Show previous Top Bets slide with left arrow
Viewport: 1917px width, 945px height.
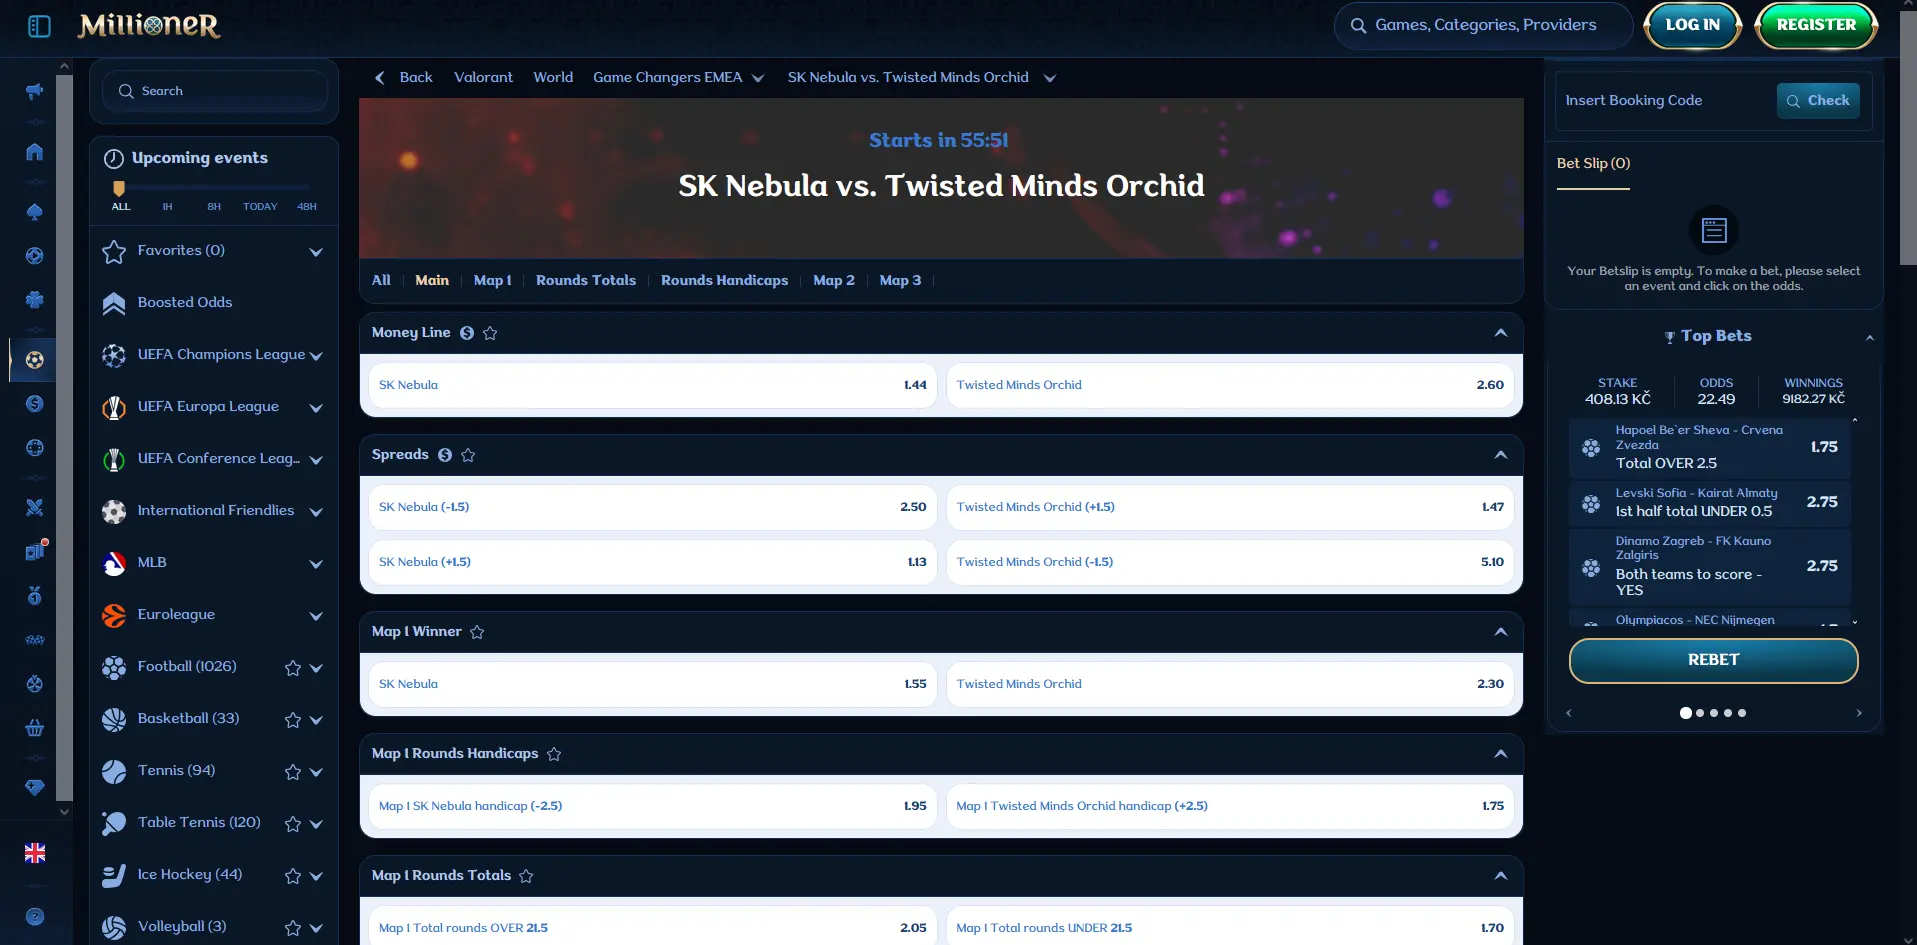[x=1569, y=713]
